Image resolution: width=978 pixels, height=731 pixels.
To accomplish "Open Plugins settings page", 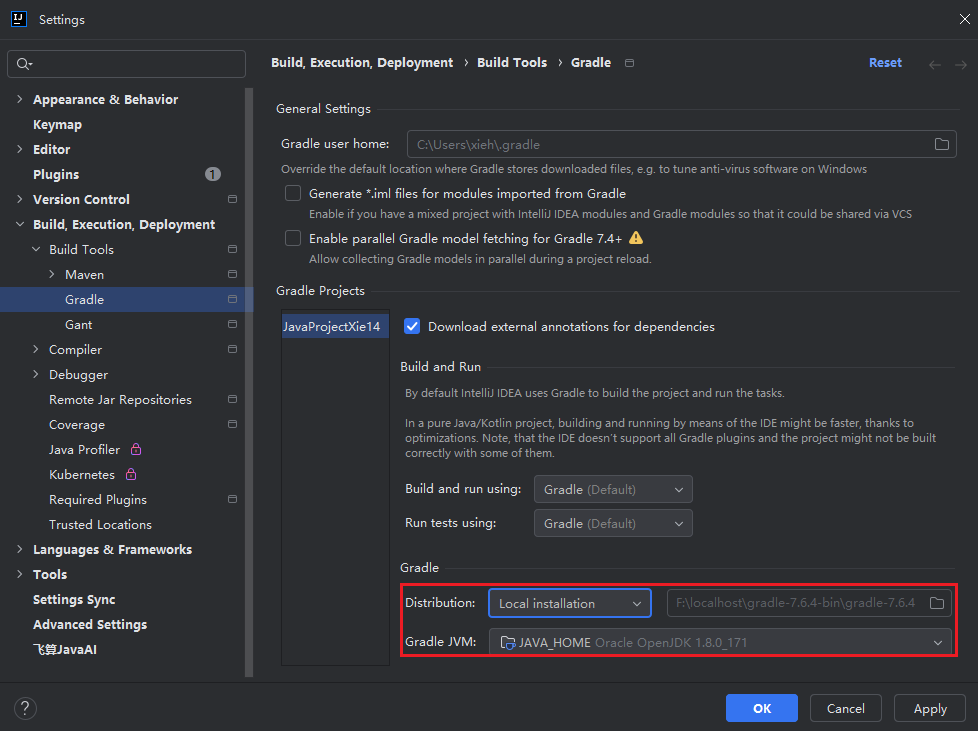I will pos(56,175).
